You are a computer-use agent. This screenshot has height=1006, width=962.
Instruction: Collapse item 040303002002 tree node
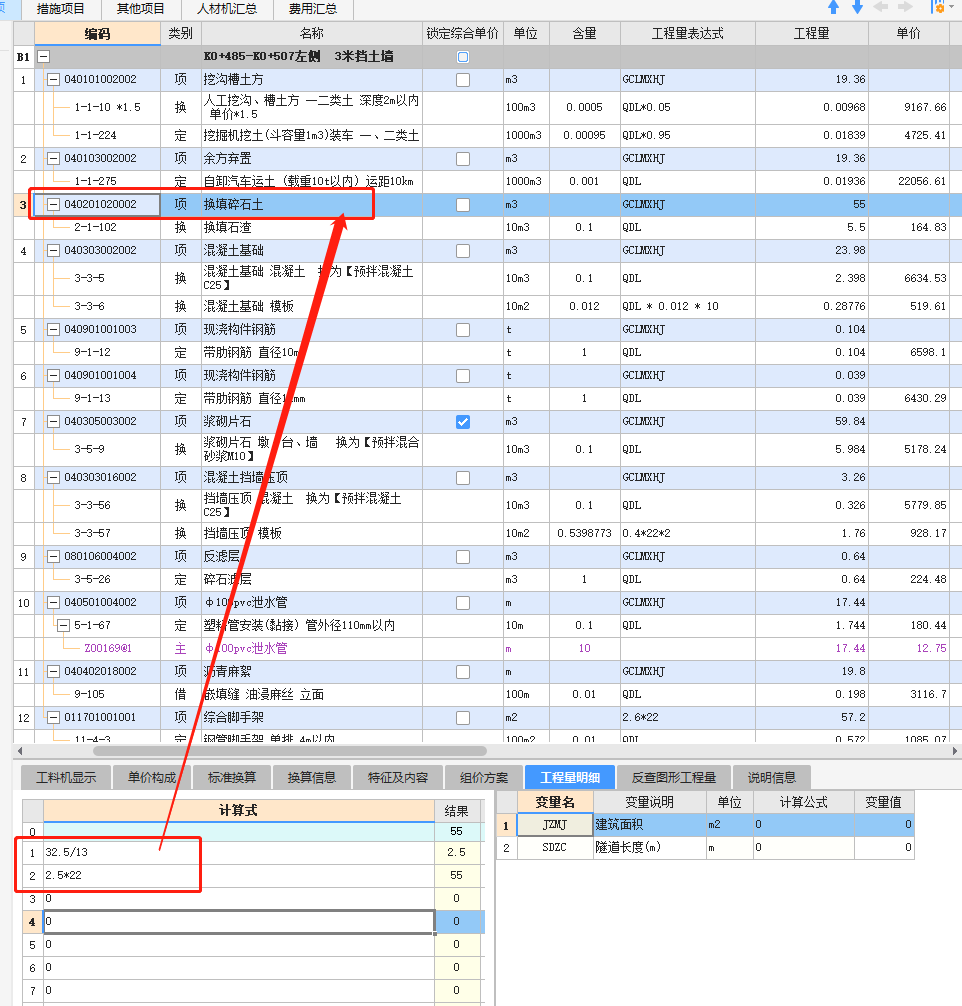(x=54, y=251)
